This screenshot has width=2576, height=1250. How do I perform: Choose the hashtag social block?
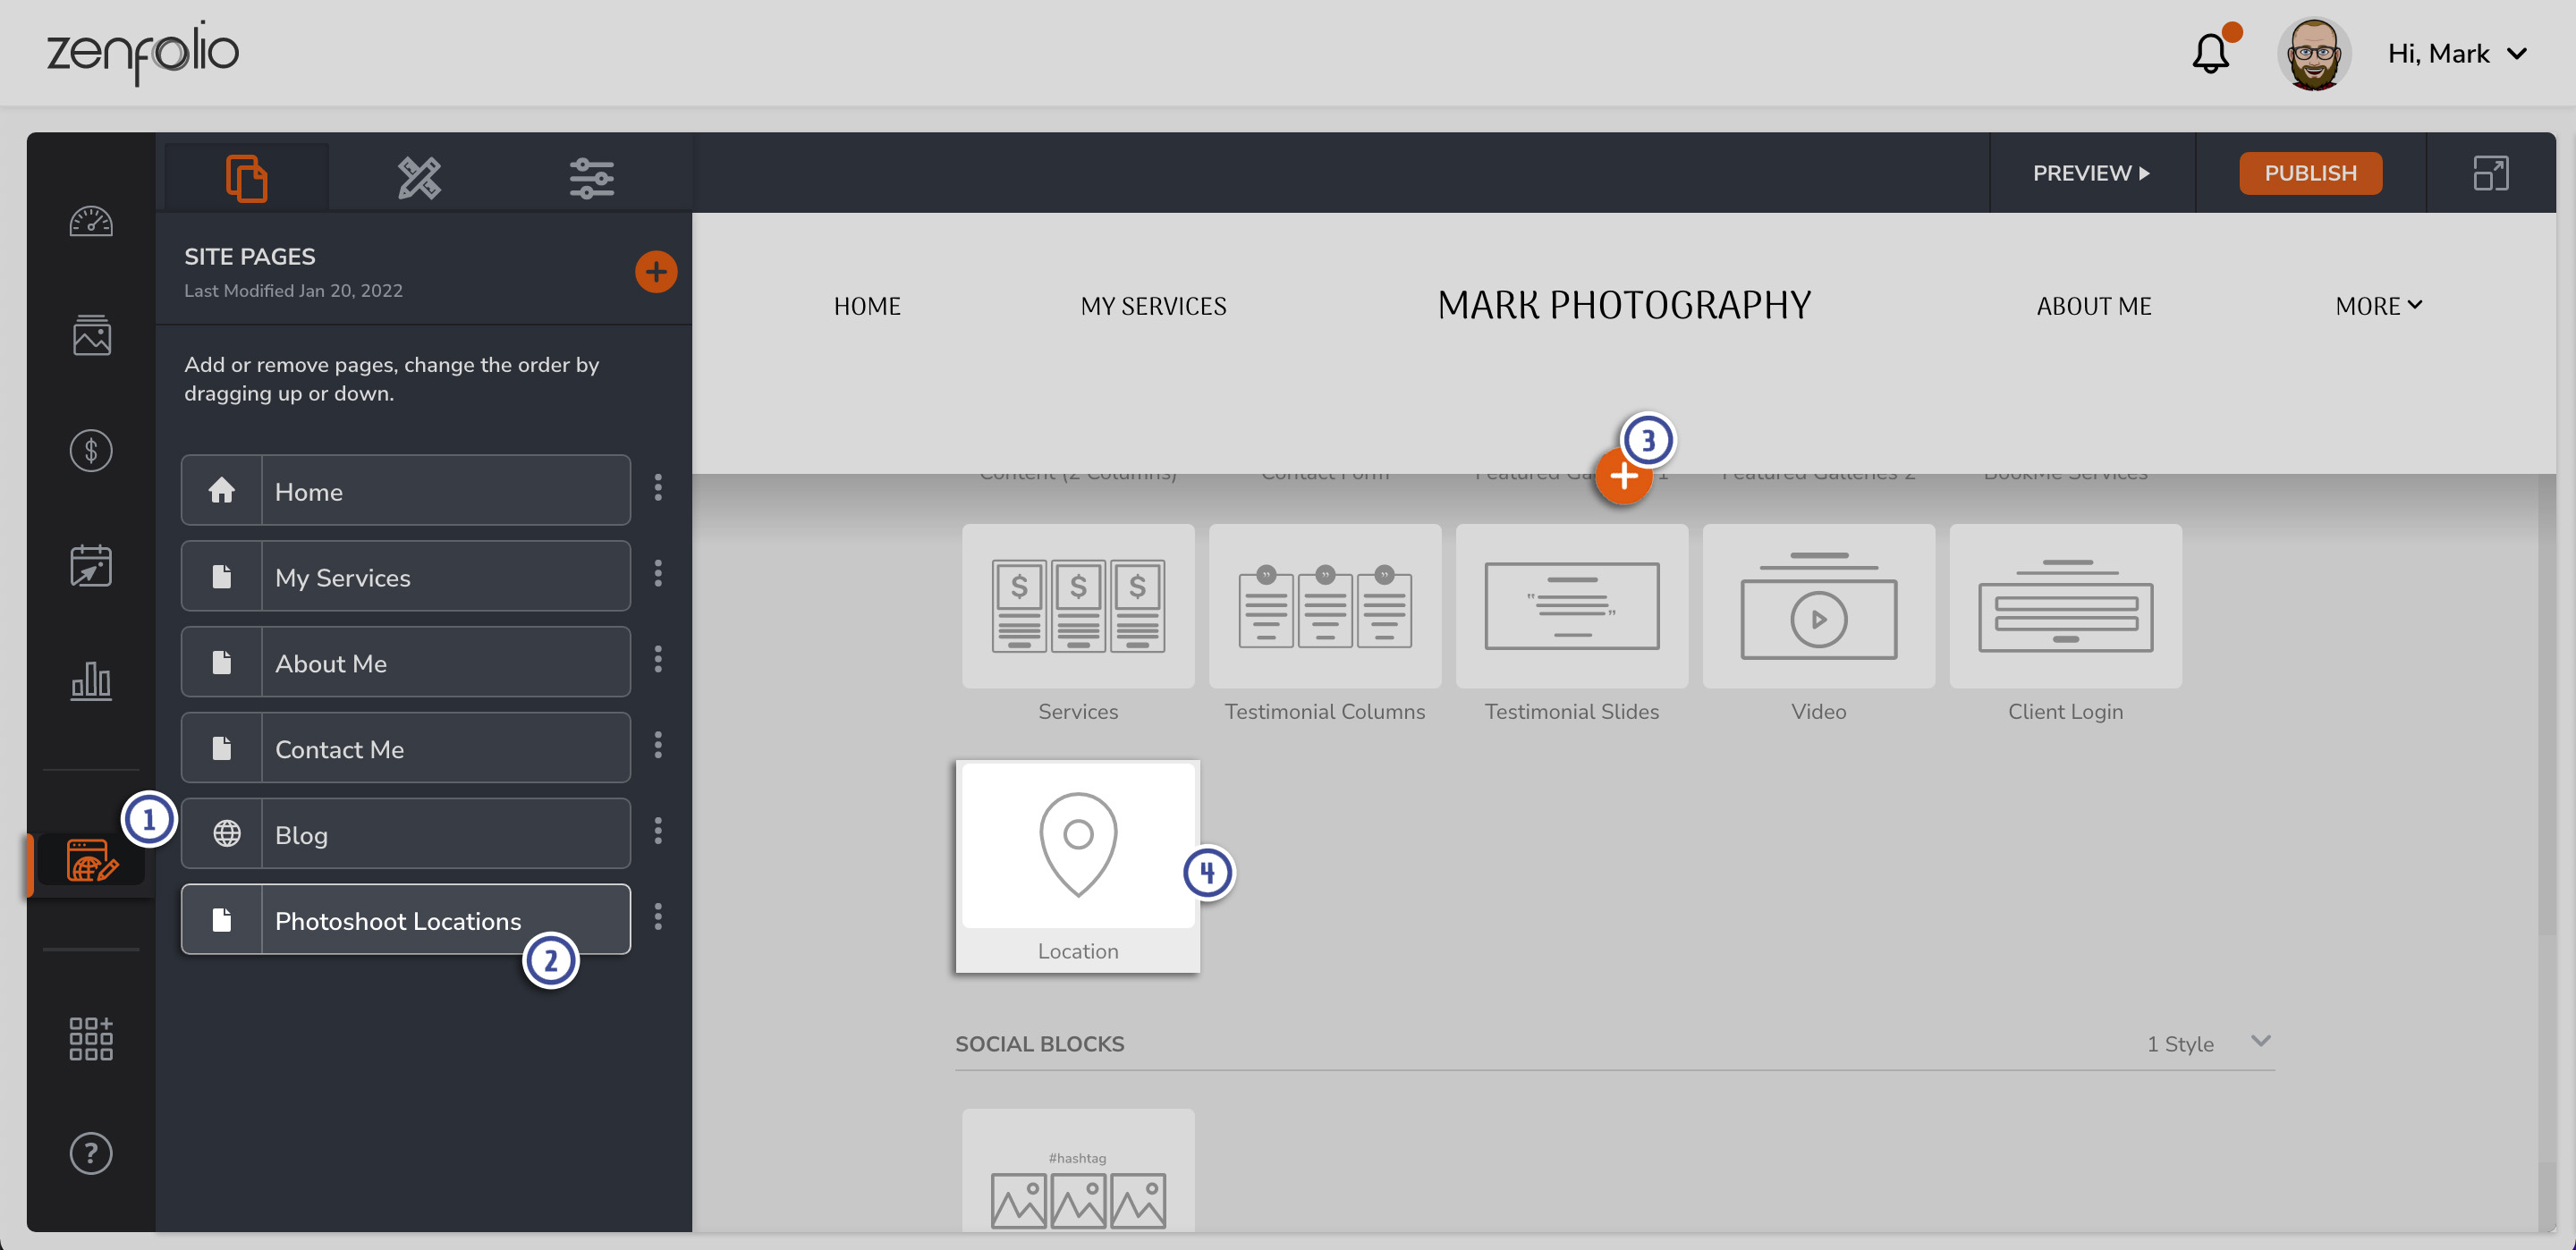point(1078,1170)
